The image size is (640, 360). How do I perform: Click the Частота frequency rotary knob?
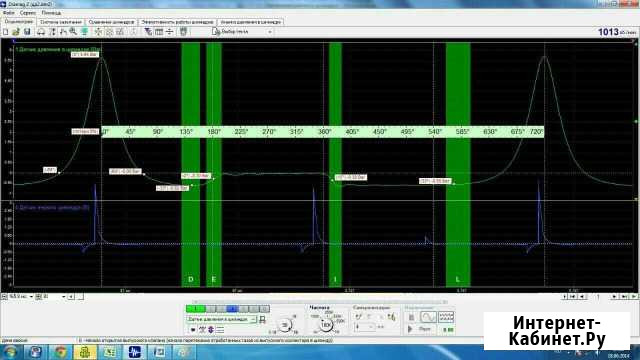tap(327, 325)
